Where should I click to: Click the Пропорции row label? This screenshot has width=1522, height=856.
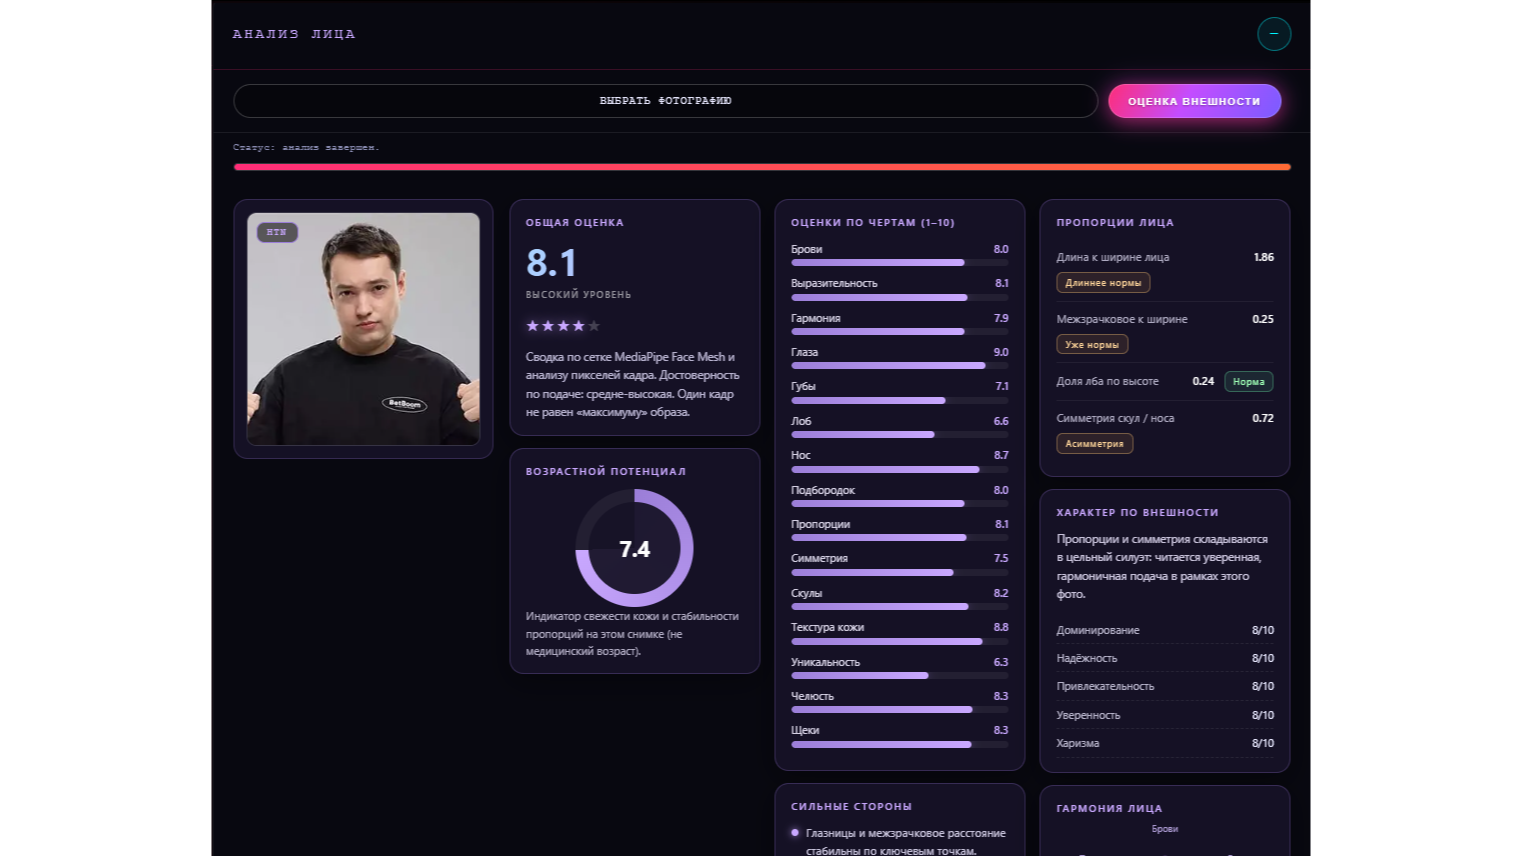pos(820,524)
